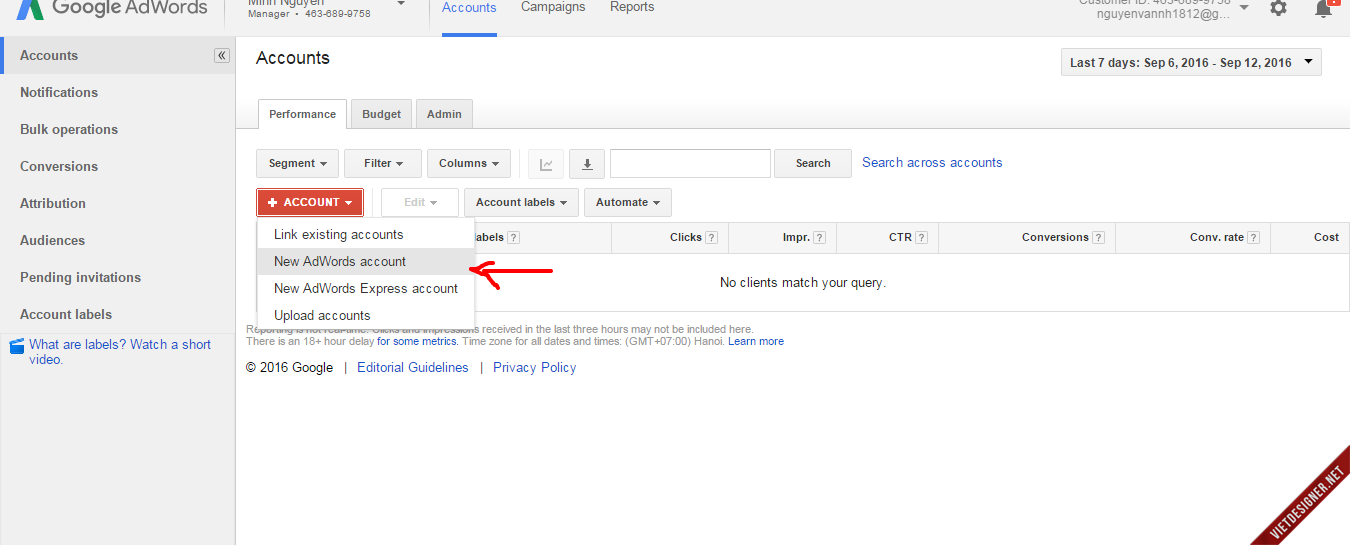Viewport: 1350px width, 545px height.
Task: Go to the Reports top navigation tab
Action: coord(632,8)
